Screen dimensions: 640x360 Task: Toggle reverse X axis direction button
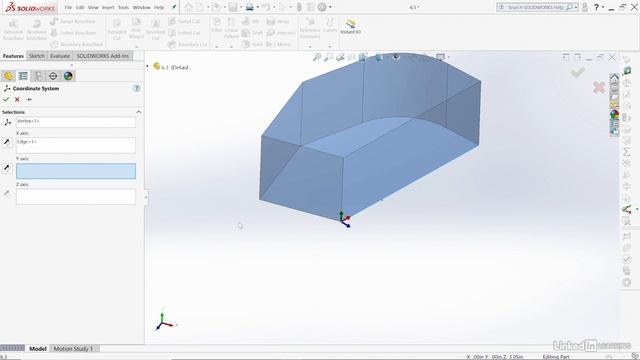point(7,142)
